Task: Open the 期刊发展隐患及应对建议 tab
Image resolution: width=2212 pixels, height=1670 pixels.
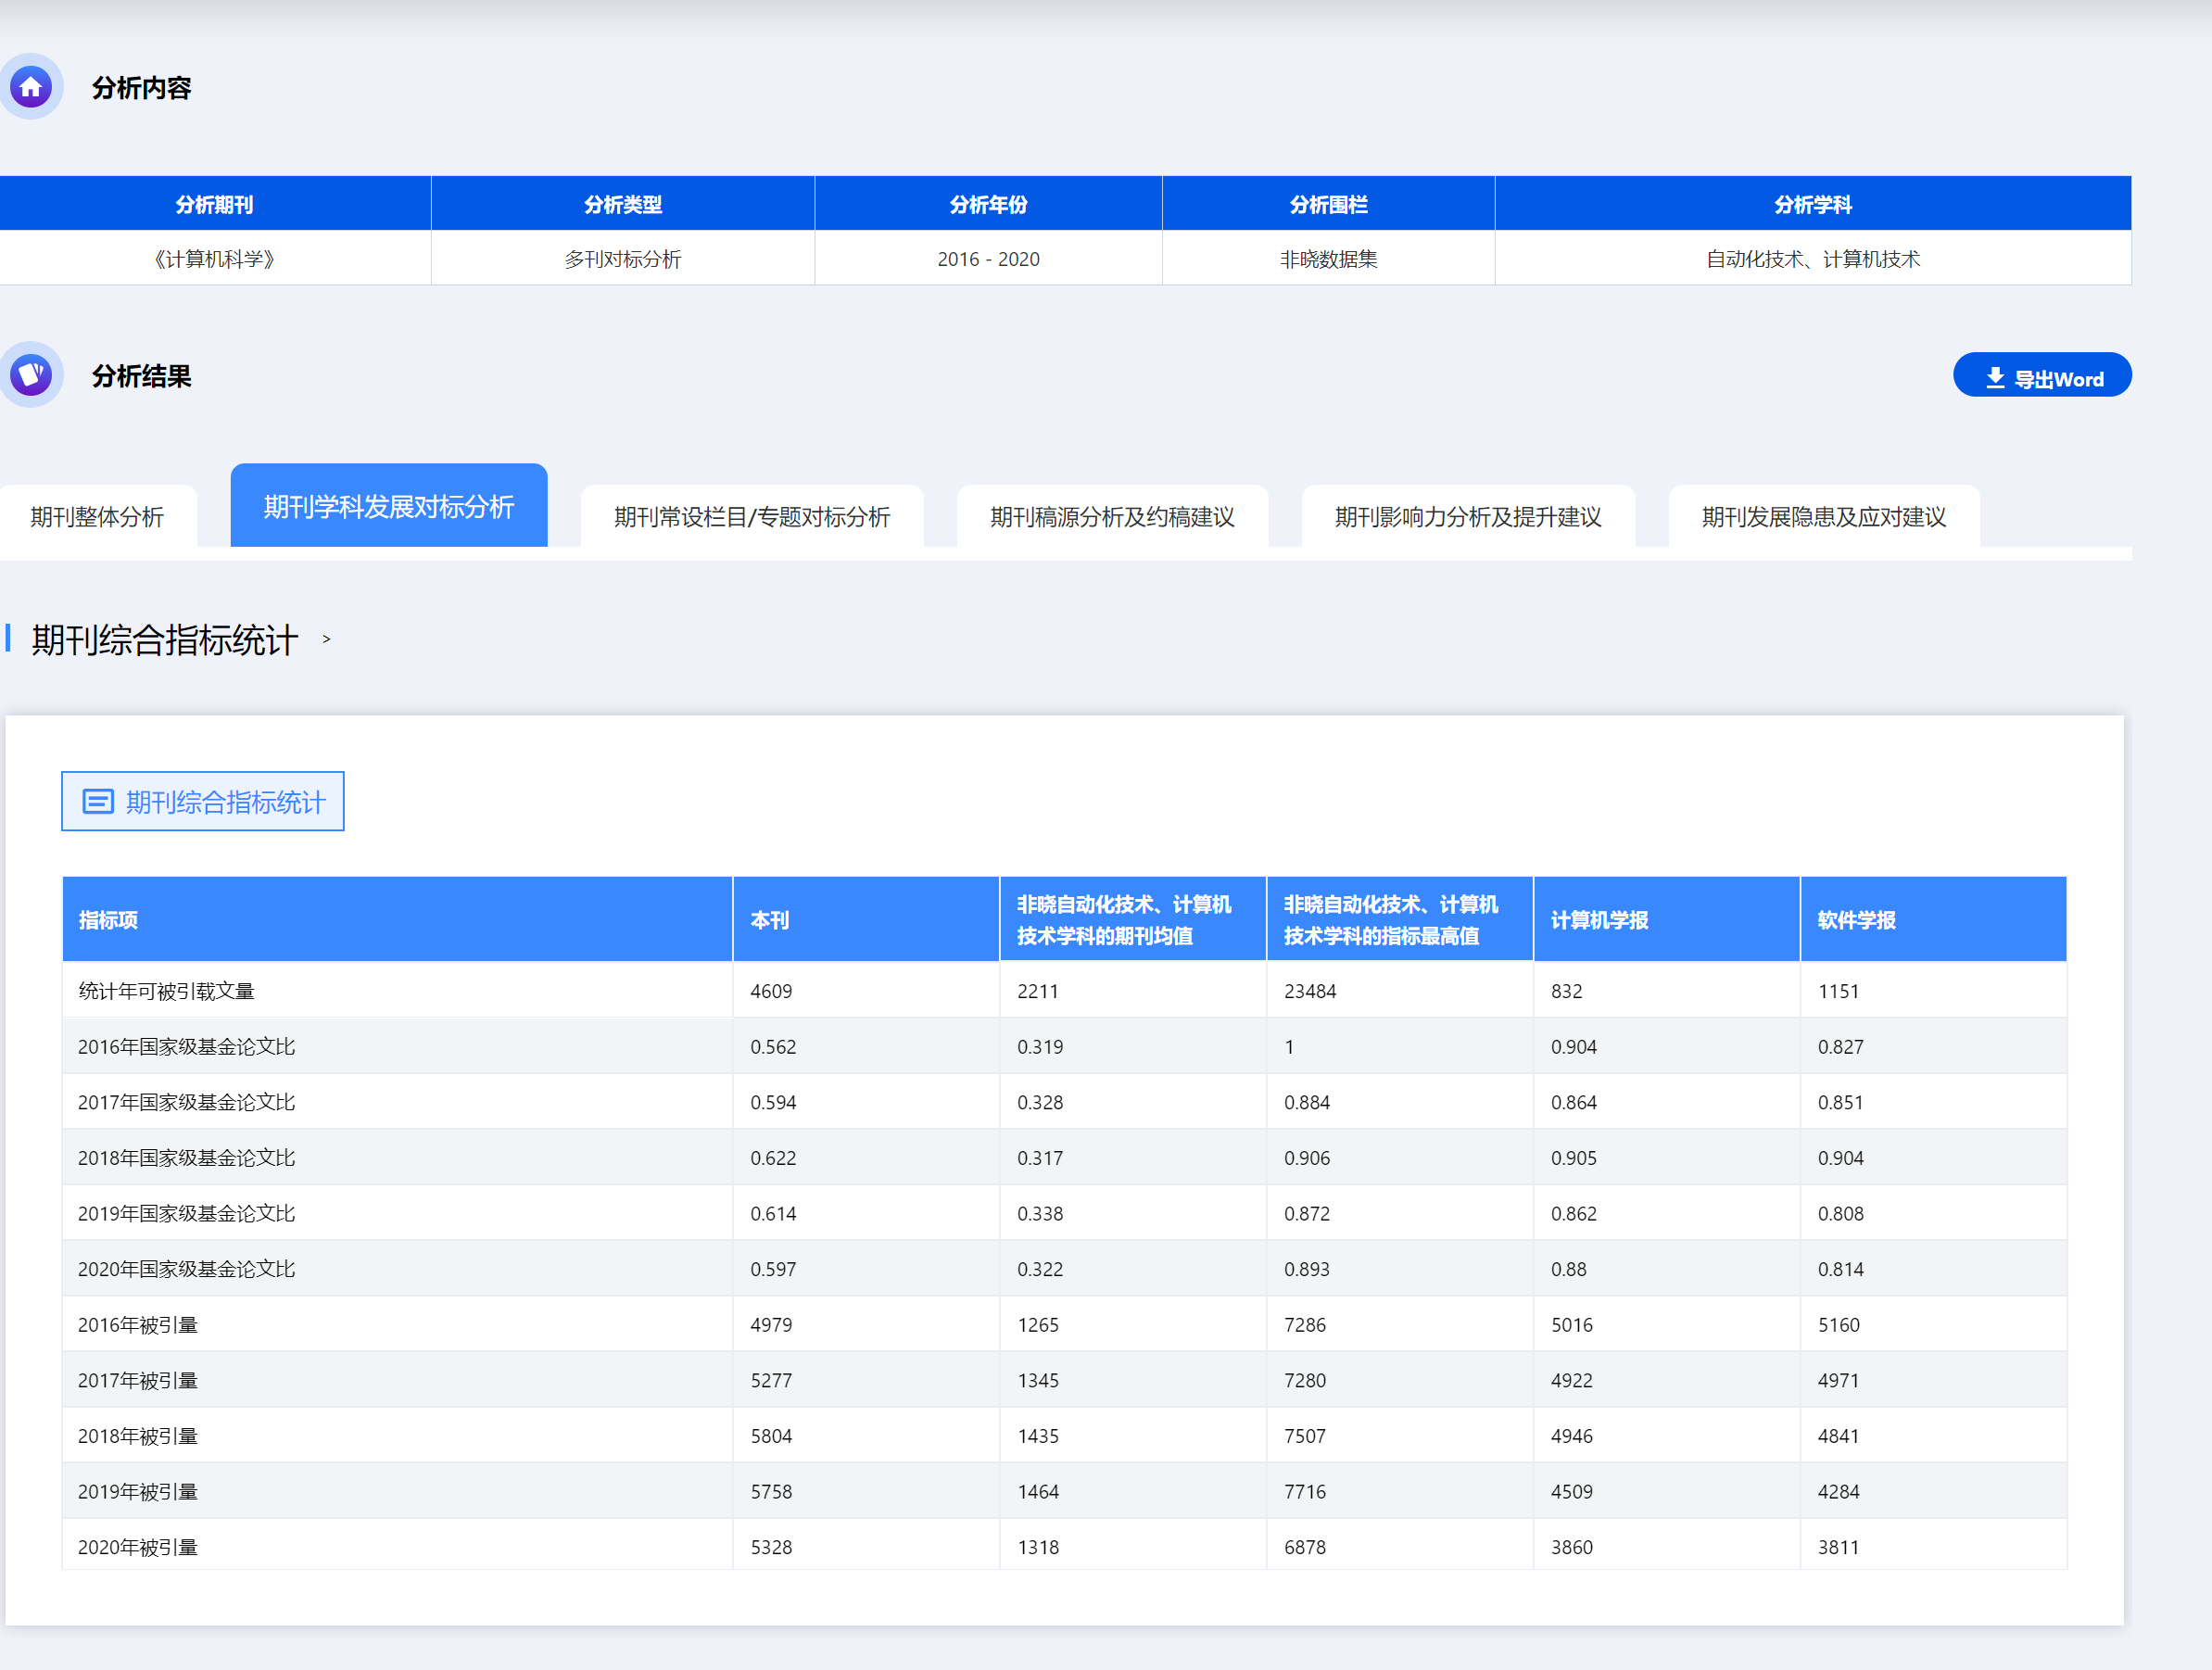Action: click(1824, 516)
